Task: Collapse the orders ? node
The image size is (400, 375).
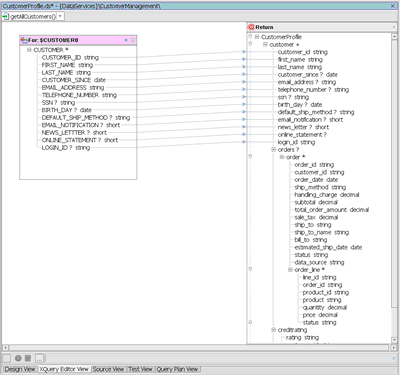Action: pos(273,150)
